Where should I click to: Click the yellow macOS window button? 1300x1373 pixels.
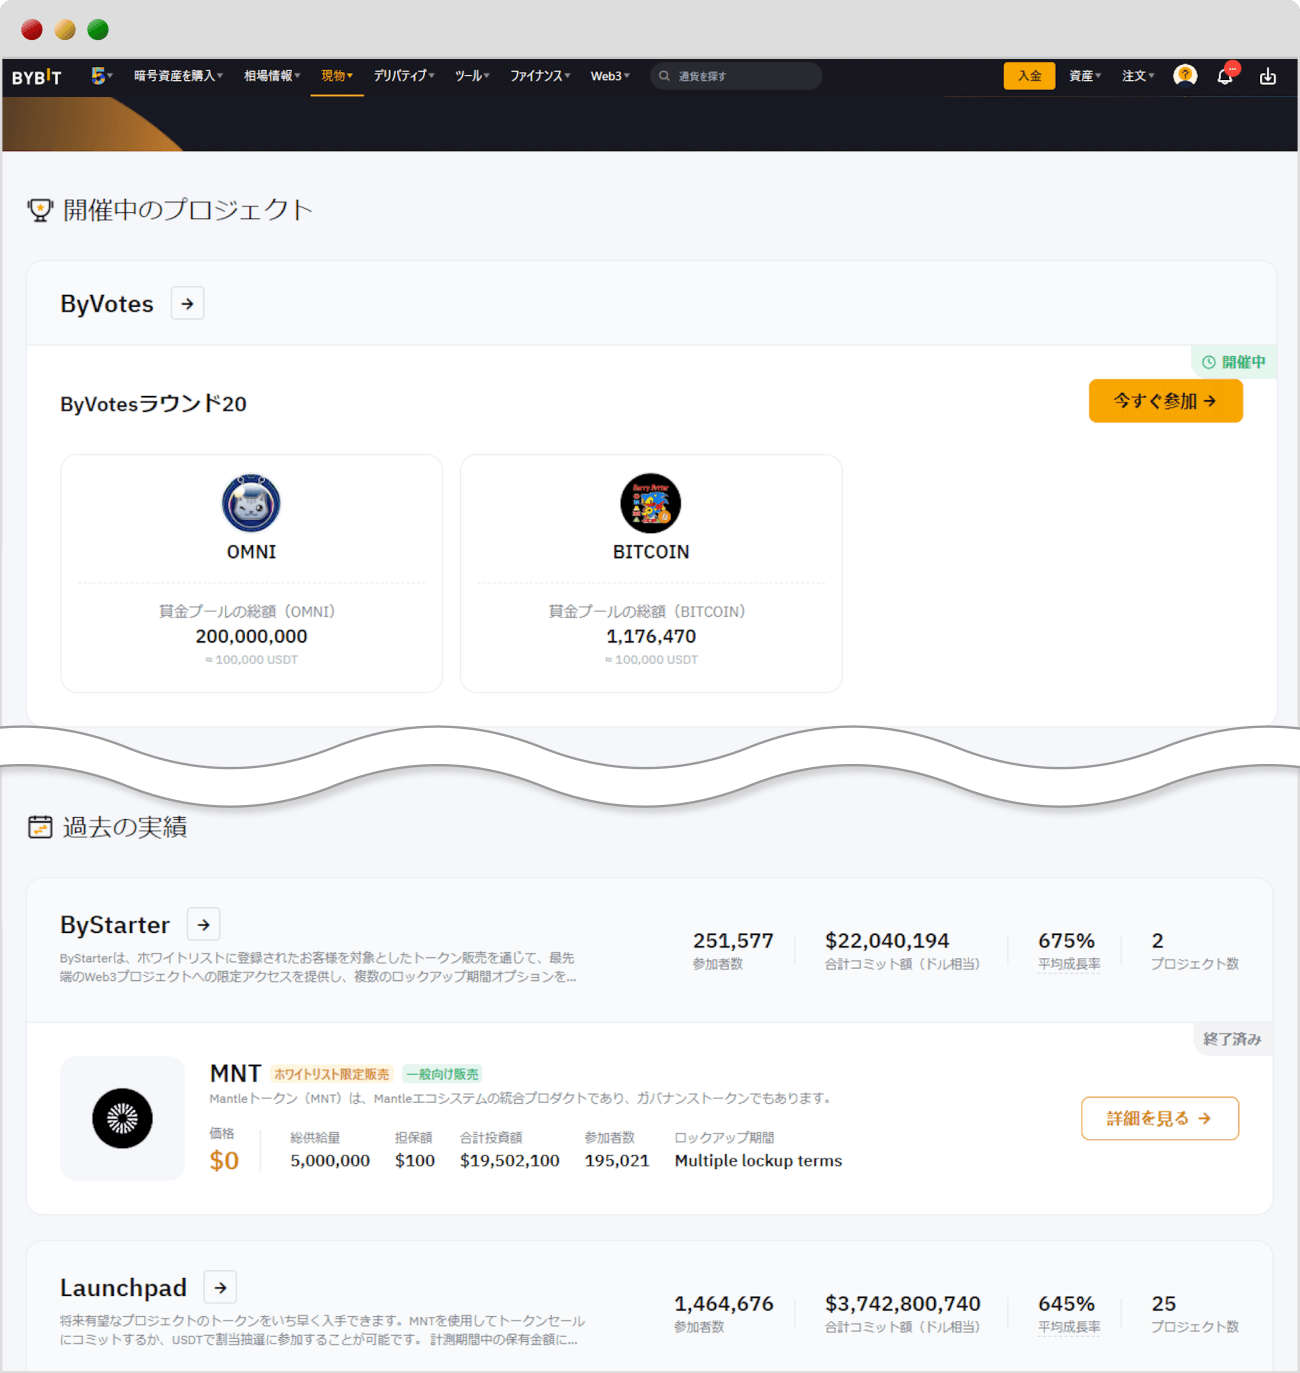click(x=65, y=29)
